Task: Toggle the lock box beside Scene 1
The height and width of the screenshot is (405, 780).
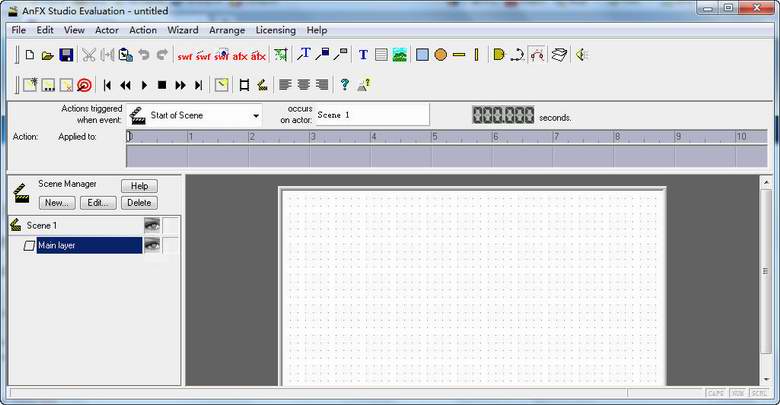Action: click(171, 225)
